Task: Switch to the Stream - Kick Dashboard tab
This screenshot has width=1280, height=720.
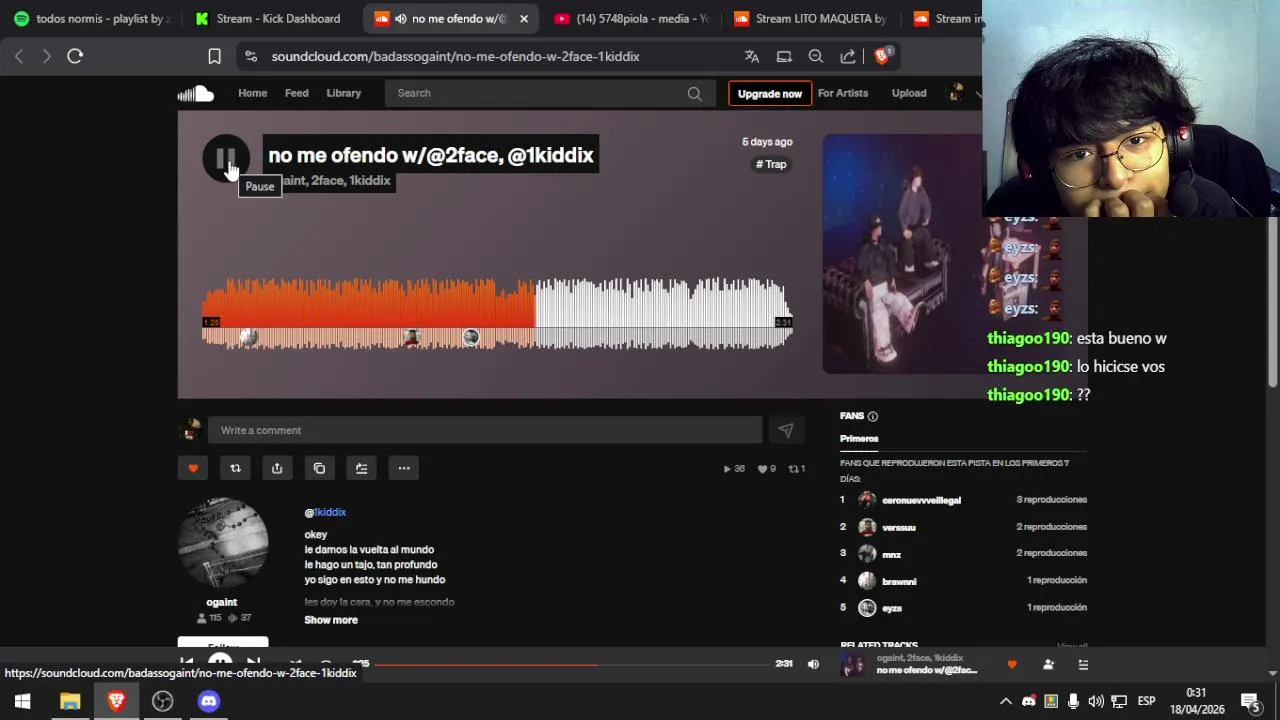Action: pos(268,18)
